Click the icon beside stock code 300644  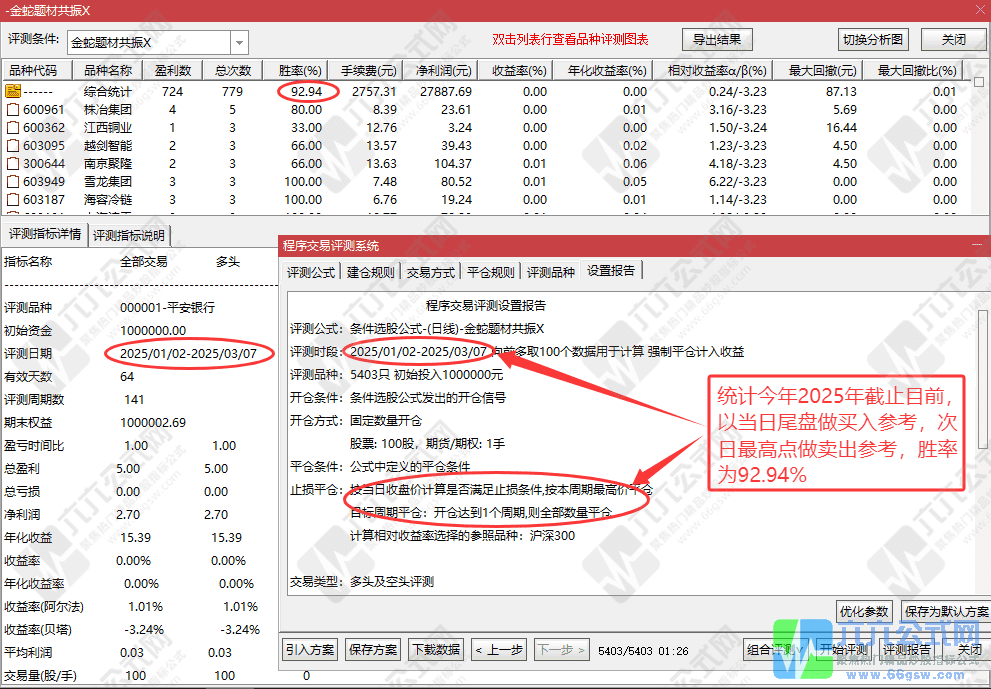[13, 163]
